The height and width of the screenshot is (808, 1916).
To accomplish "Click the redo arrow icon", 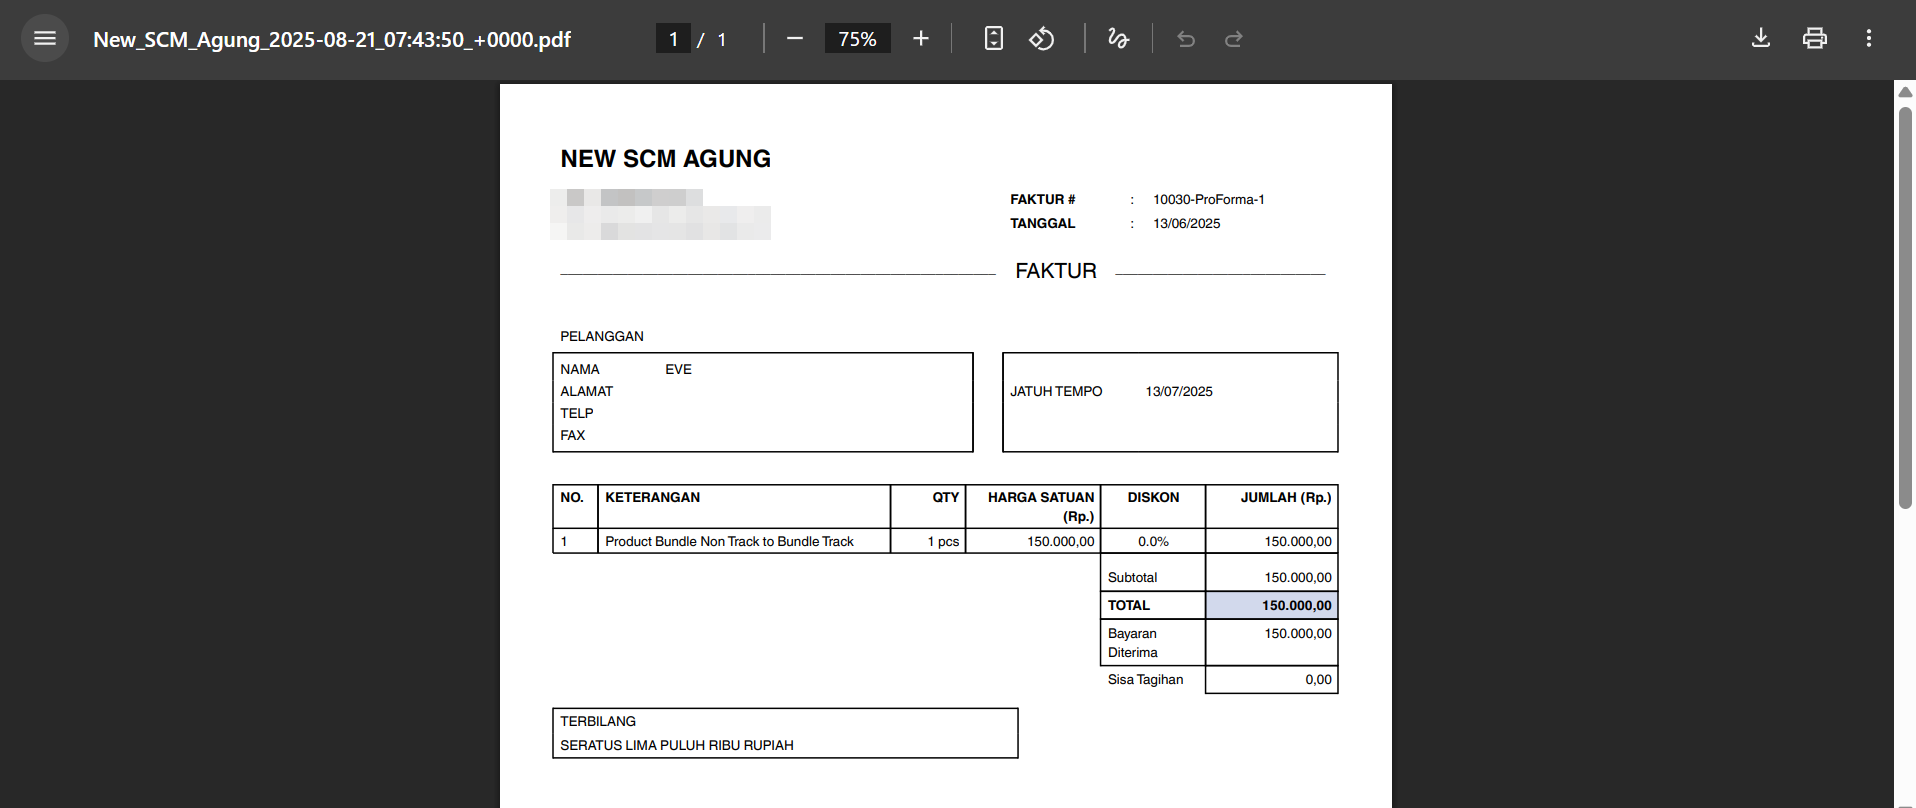I will [x=1234, y=39].
